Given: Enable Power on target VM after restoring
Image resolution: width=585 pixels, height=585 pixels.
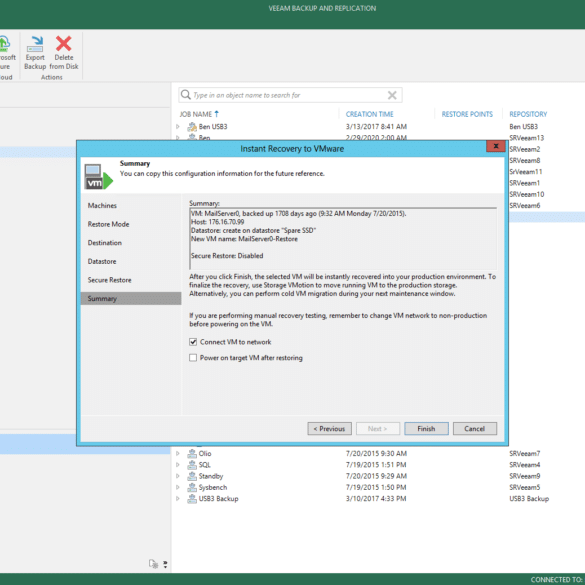Looking at the screenshot, I should [193, 358].
